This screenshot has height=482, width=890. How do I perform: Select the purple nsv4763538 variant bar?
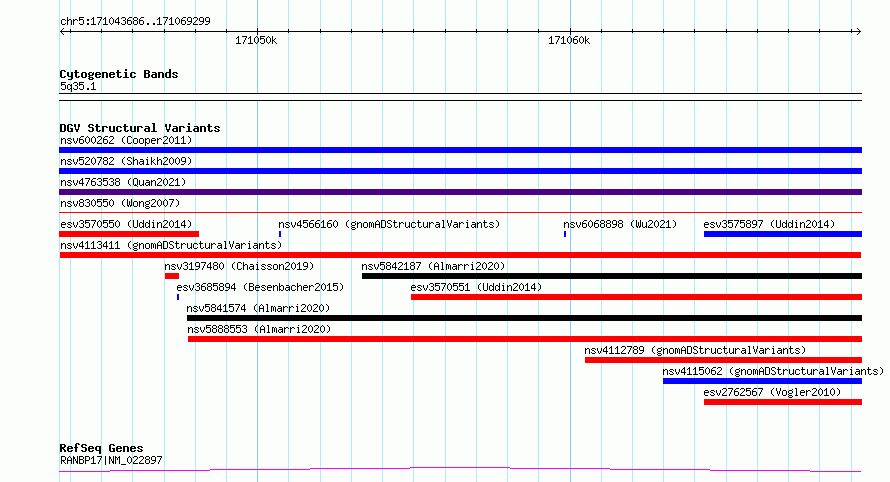(x=460, y=192)
